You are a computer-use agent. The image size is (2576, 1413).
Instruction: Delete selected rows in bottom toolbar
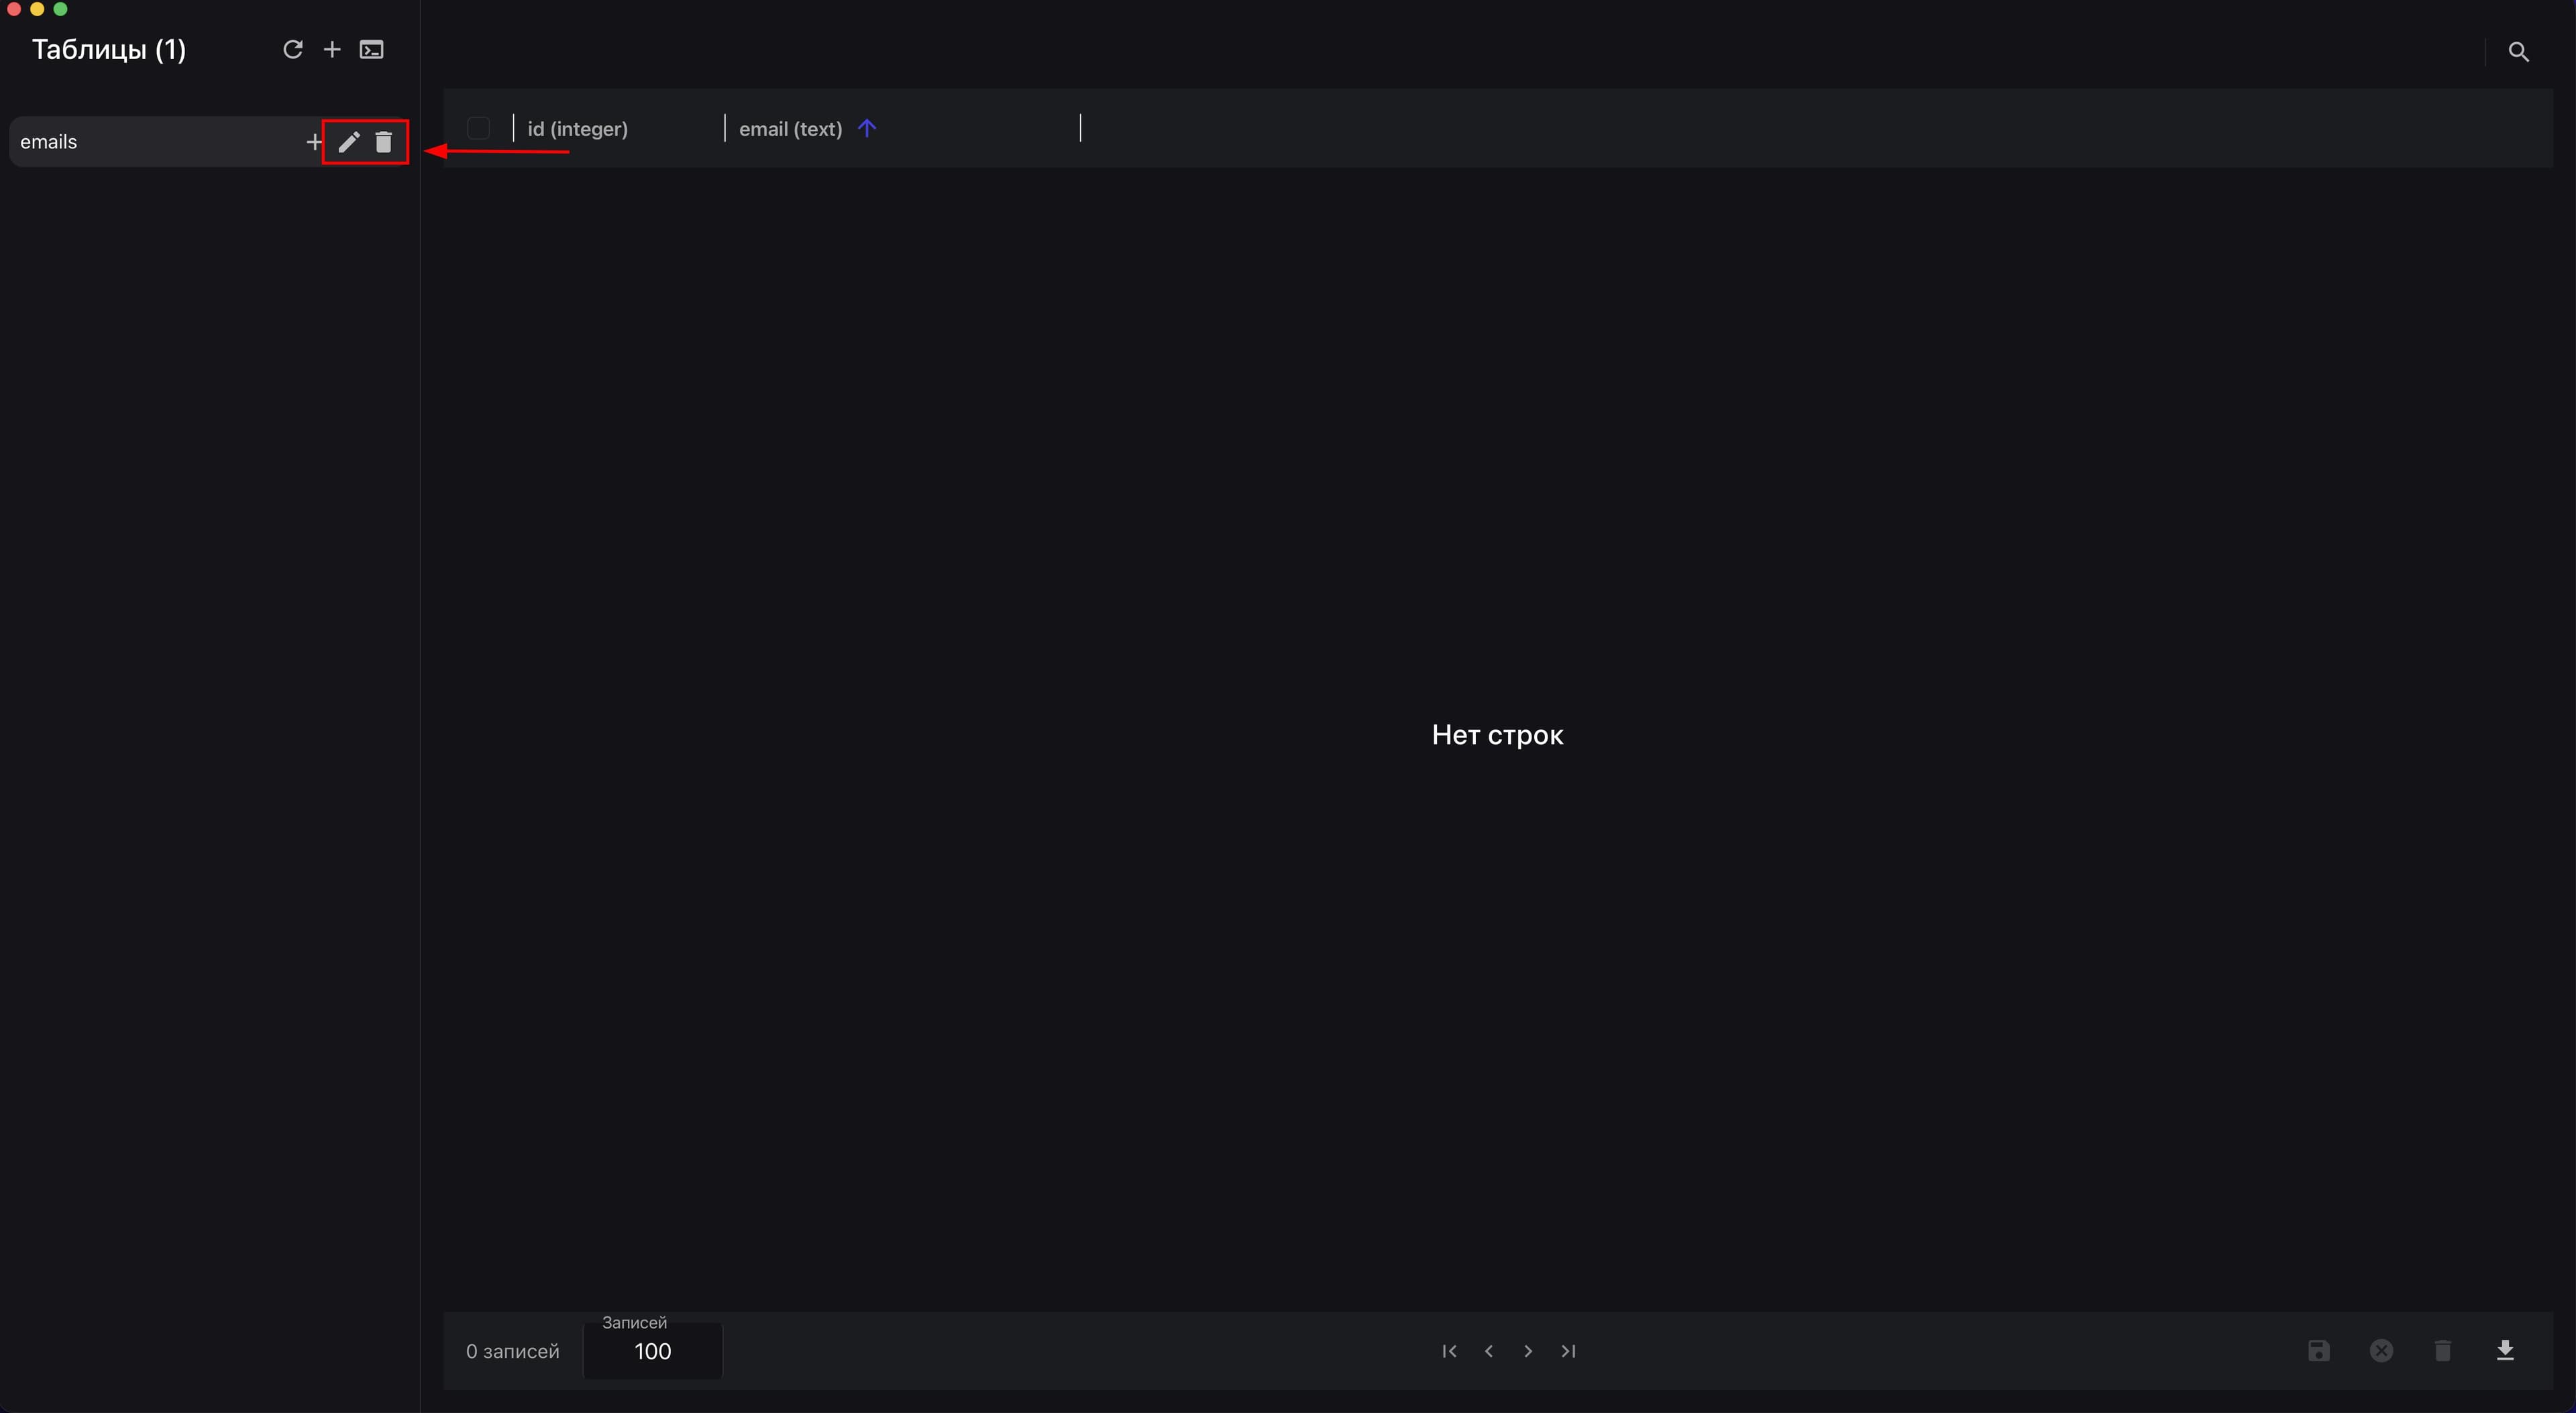click(x=2442, y=1351)
